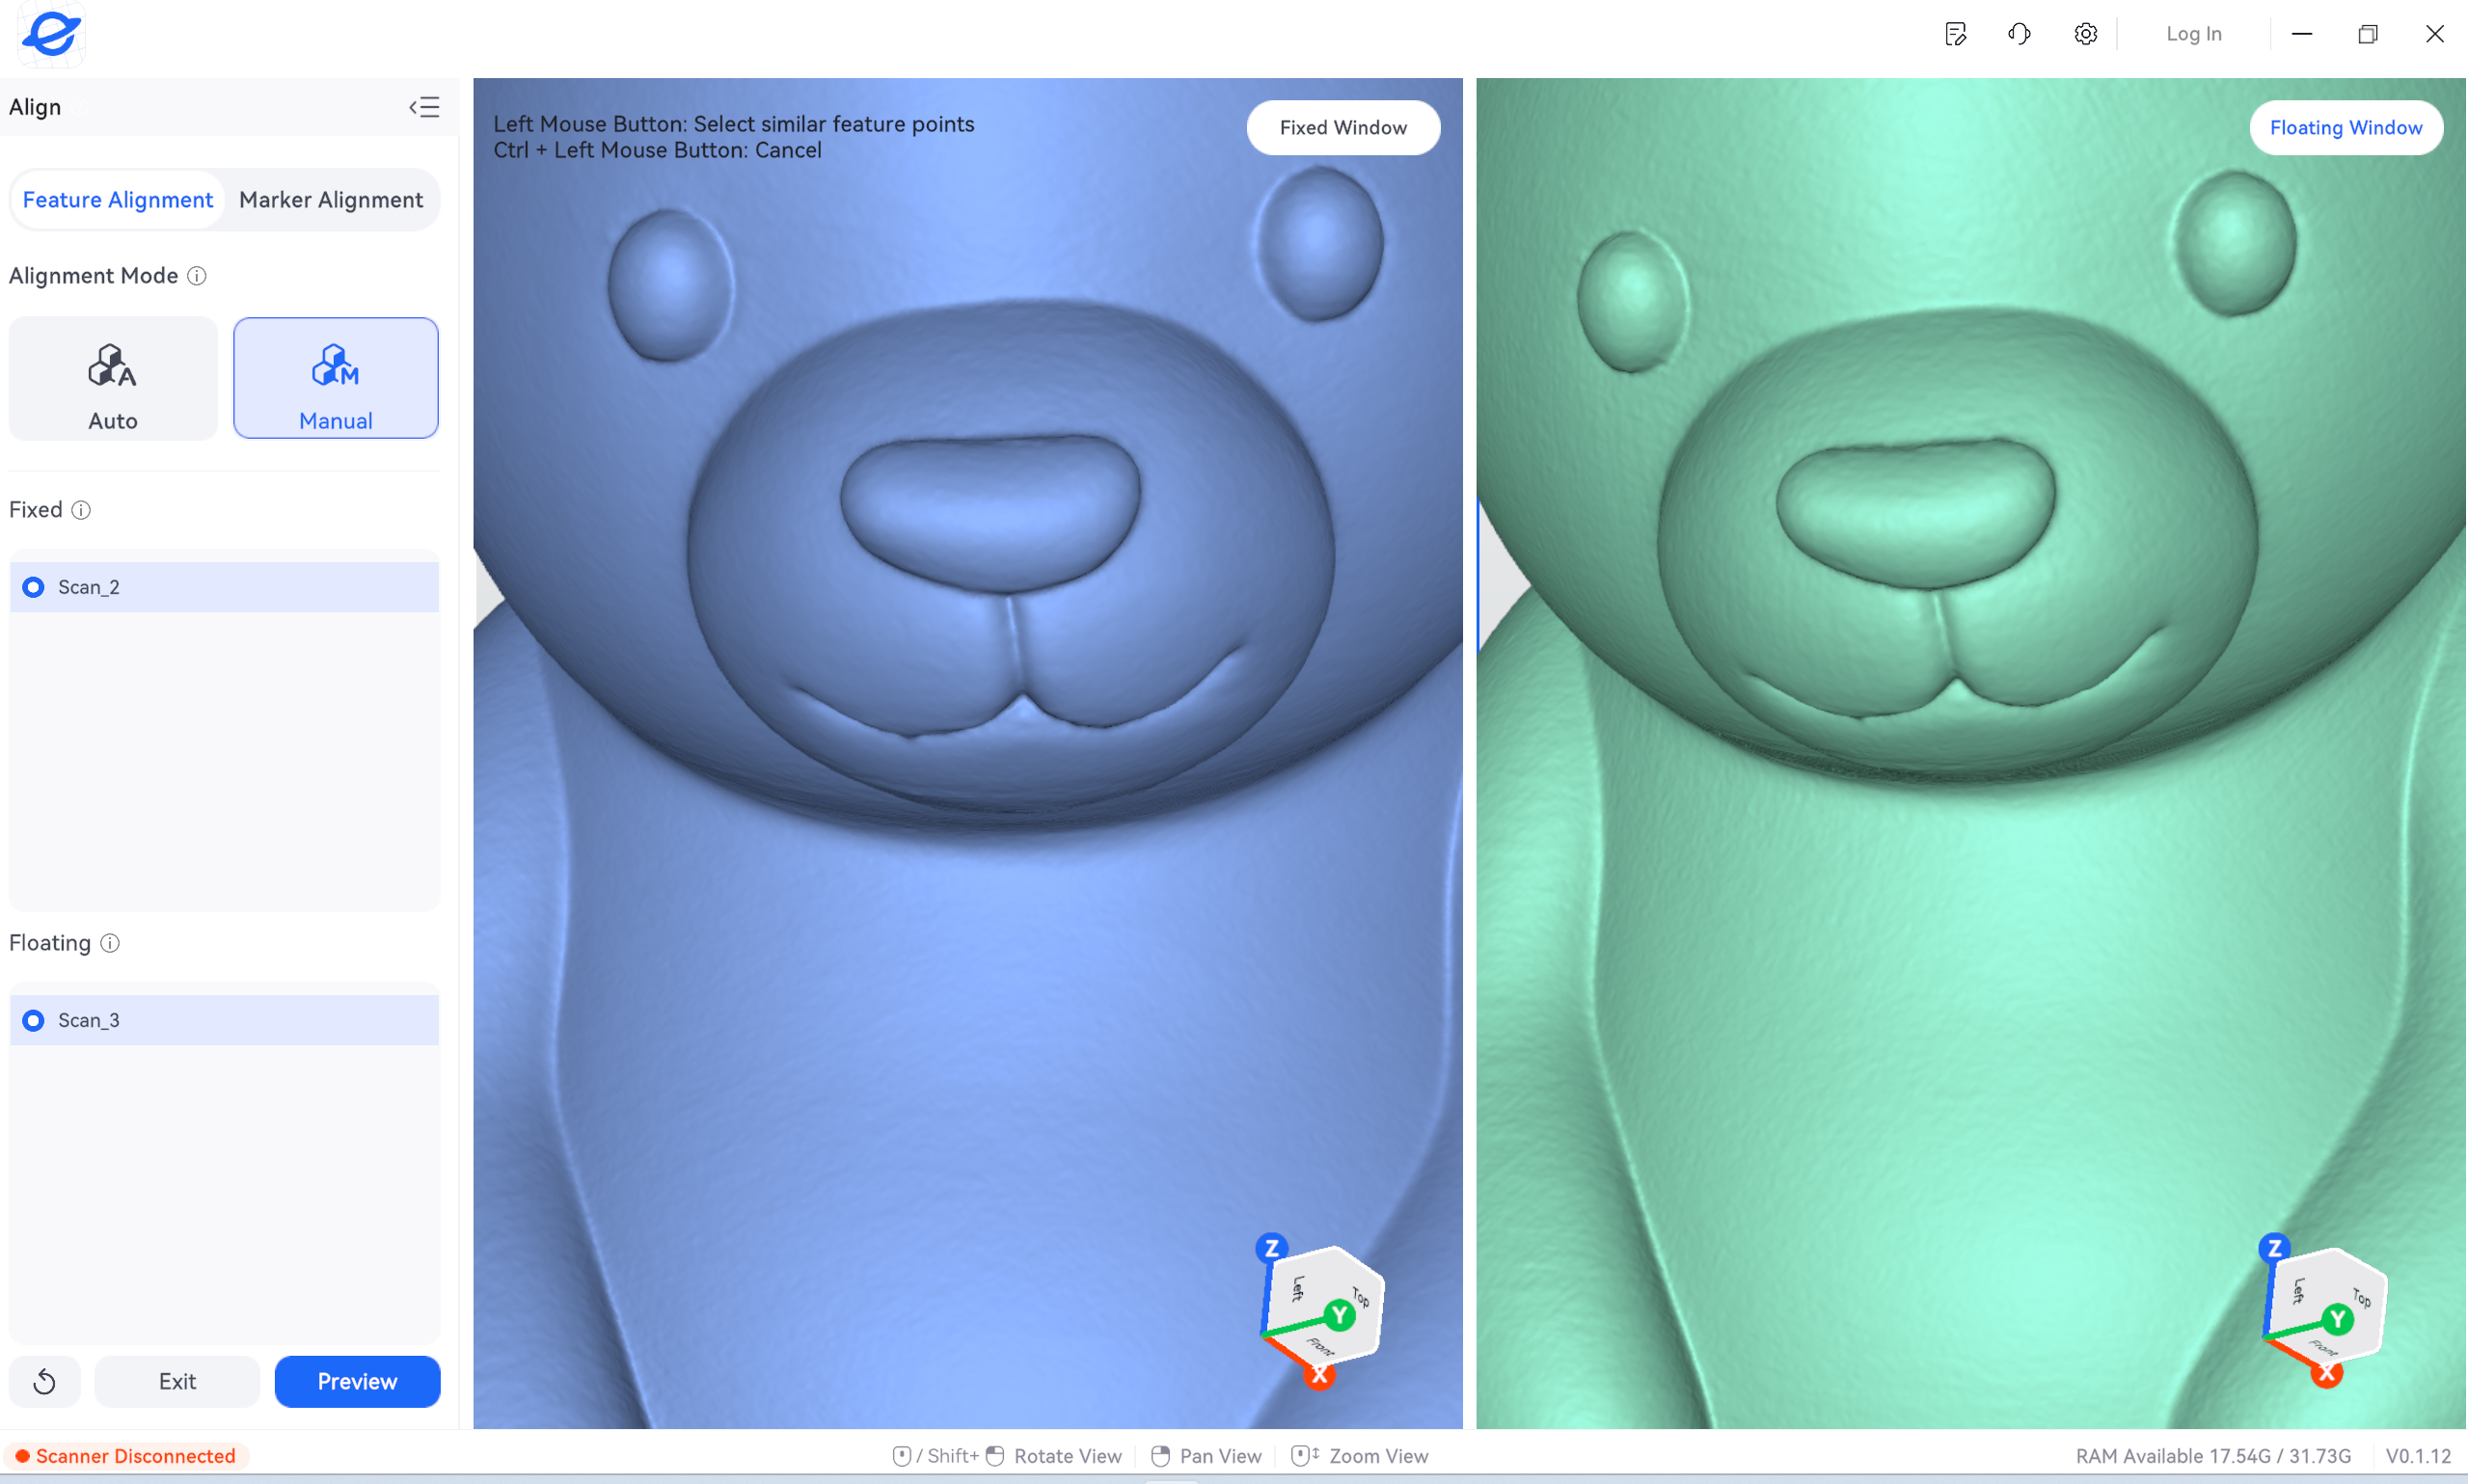The width and height of the screenshot is (2468, 1484).
Task: Click the Fixed Window label button
Action: coord(1343,128)
